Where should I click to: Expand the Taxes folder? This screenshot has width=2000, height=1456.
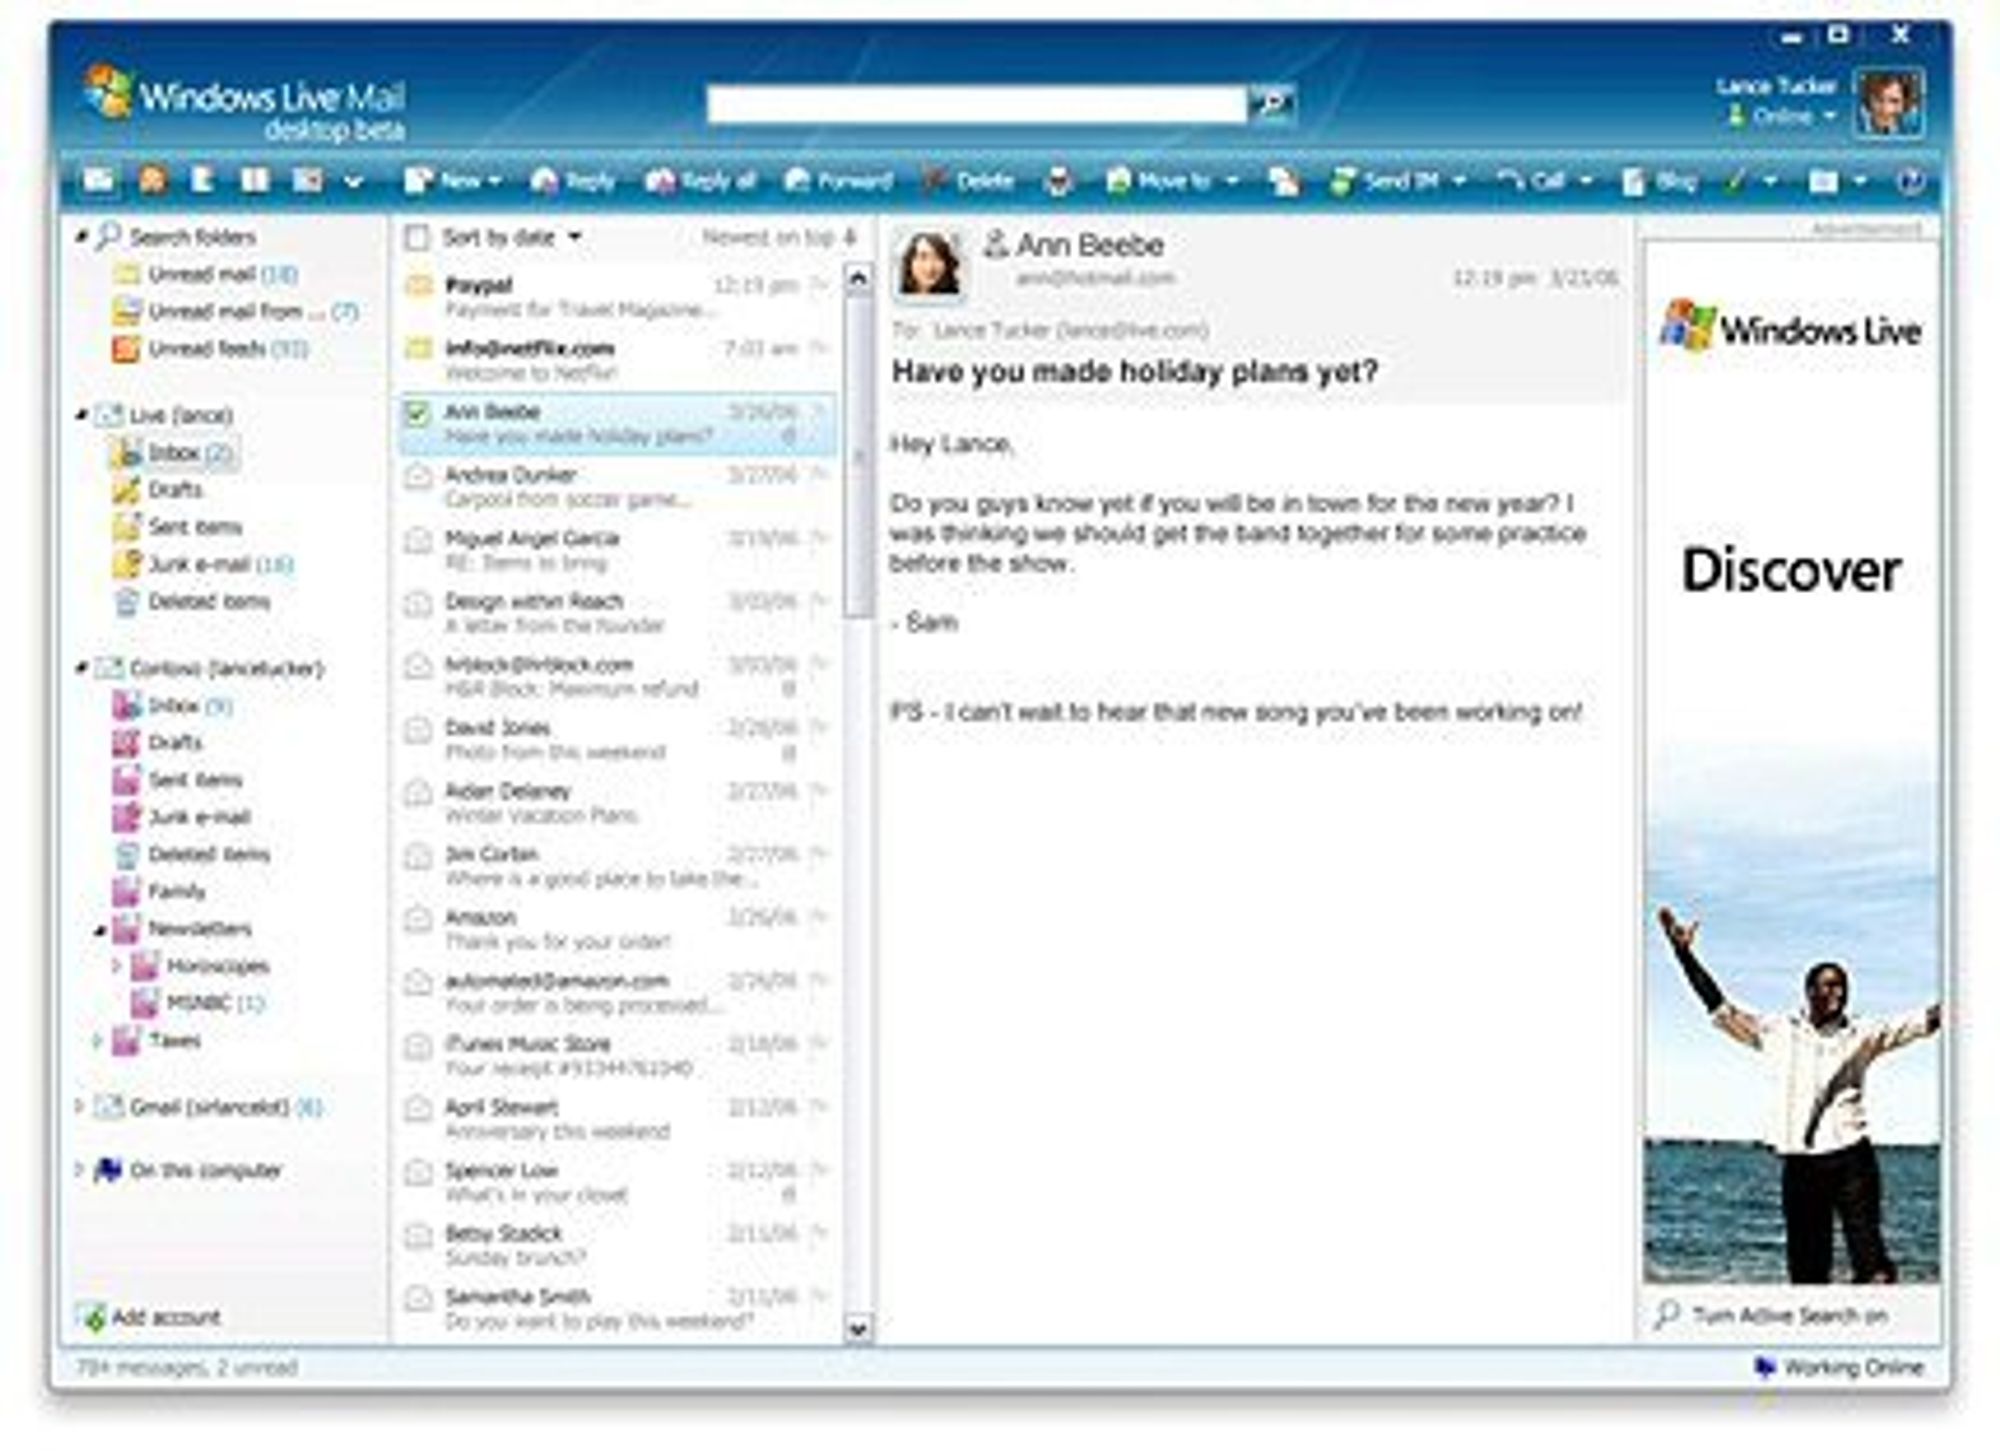[x=97, y=1040]
